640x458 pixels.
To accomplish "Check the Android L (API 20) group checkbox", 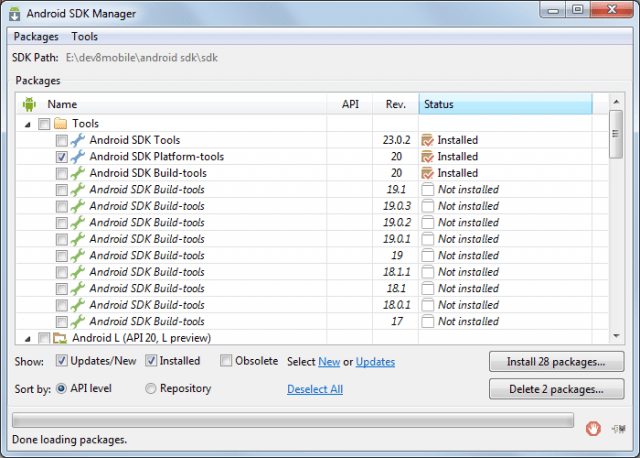I will (x=44, y=338).
